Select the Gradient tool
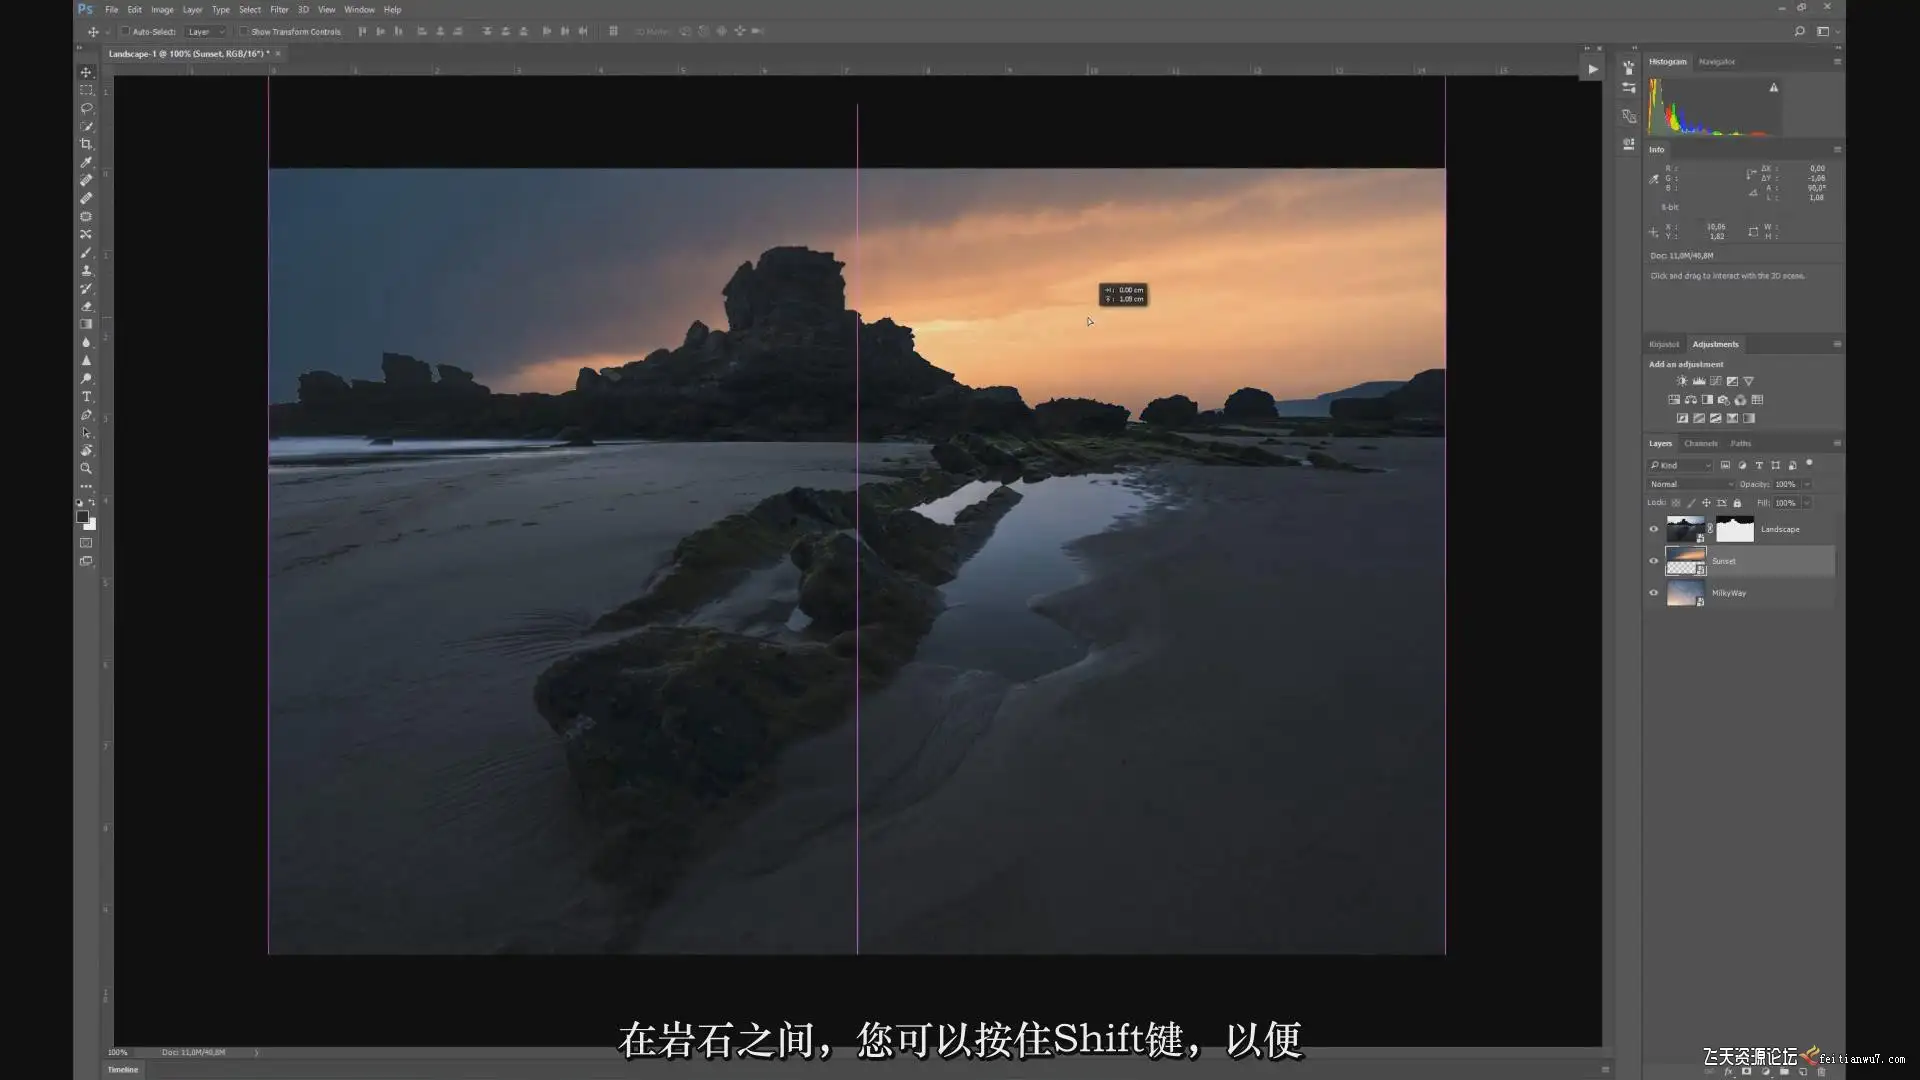1920x1080 pixels. tap(86, 325)
